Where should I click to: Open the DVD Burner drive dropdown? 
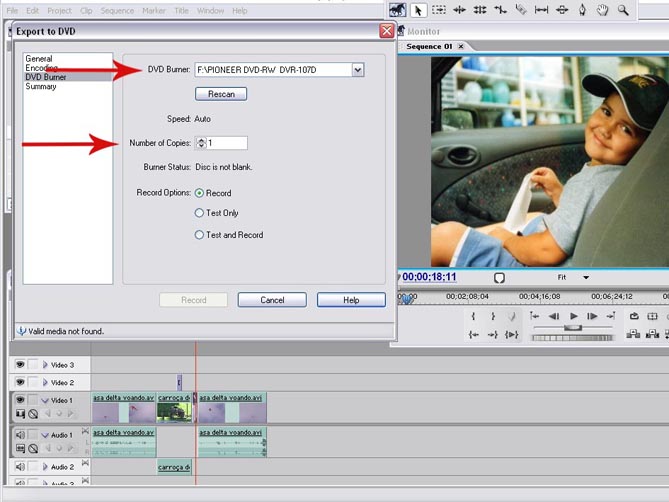[x=357, y=69]
